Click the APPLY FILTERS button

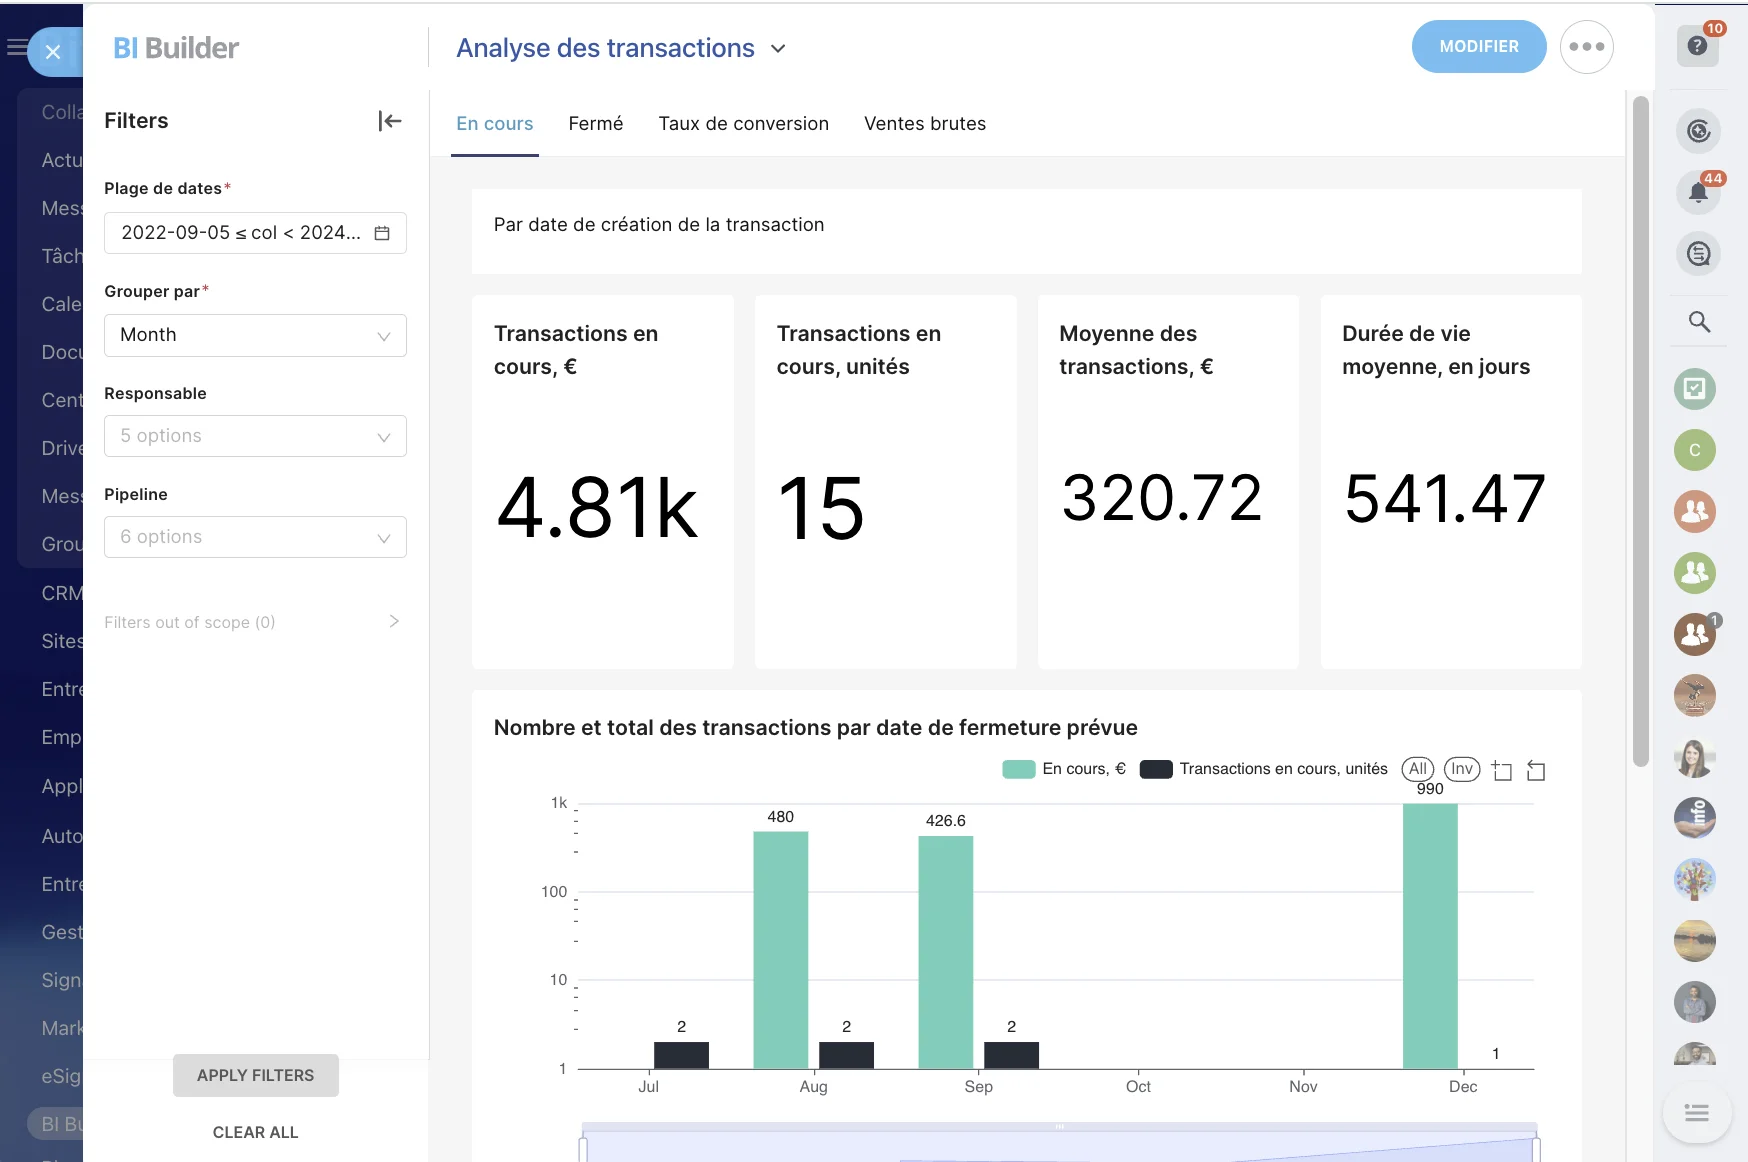[255, 1075]
